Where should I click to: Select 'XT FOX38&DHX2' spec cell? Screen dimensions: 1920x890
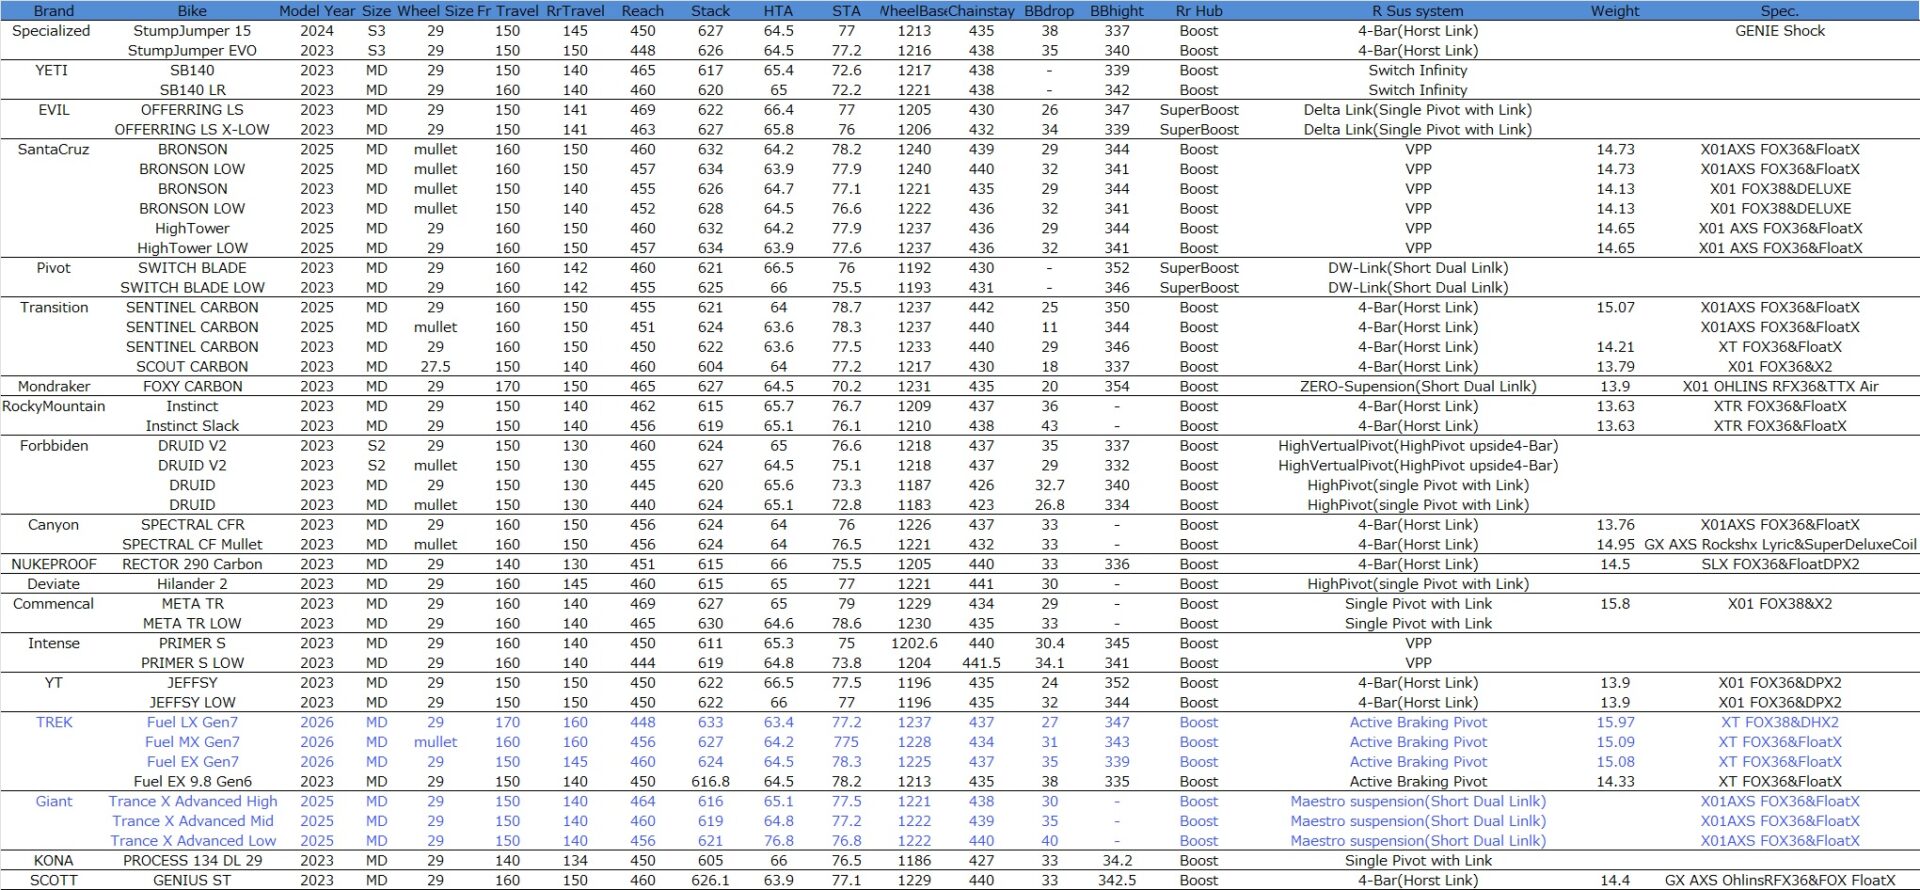(1779, 722)
